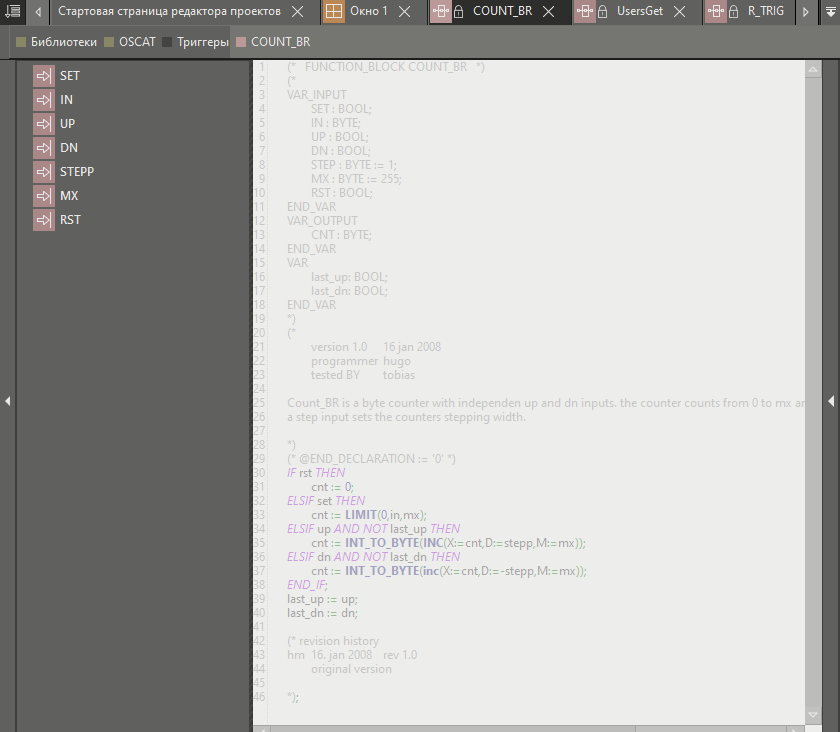Select the MX input arrow icon
Image resolution: width=840 pixels, height=732 pixels.
point(43,196)
